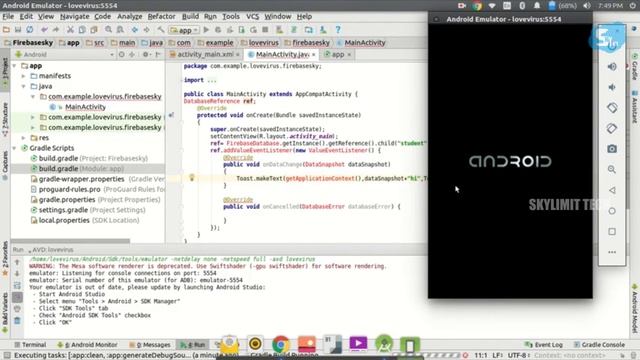Click emulator rotate left icon
The image size is (640, 360).
coord(612,108)
